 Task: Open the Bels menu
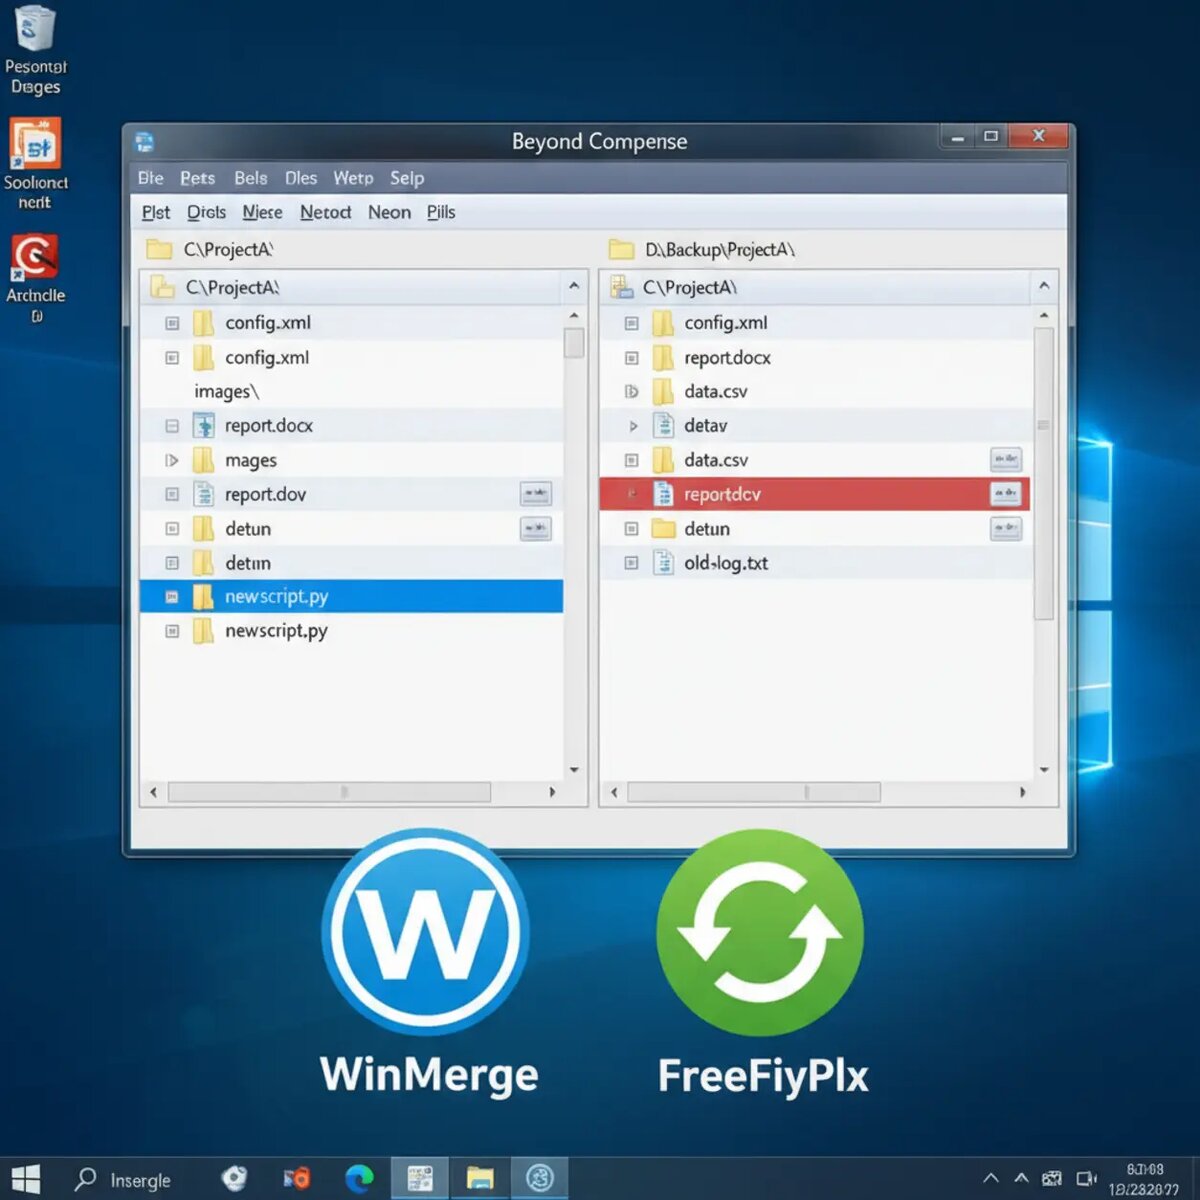pyautogui.click(x=250, y=178)
